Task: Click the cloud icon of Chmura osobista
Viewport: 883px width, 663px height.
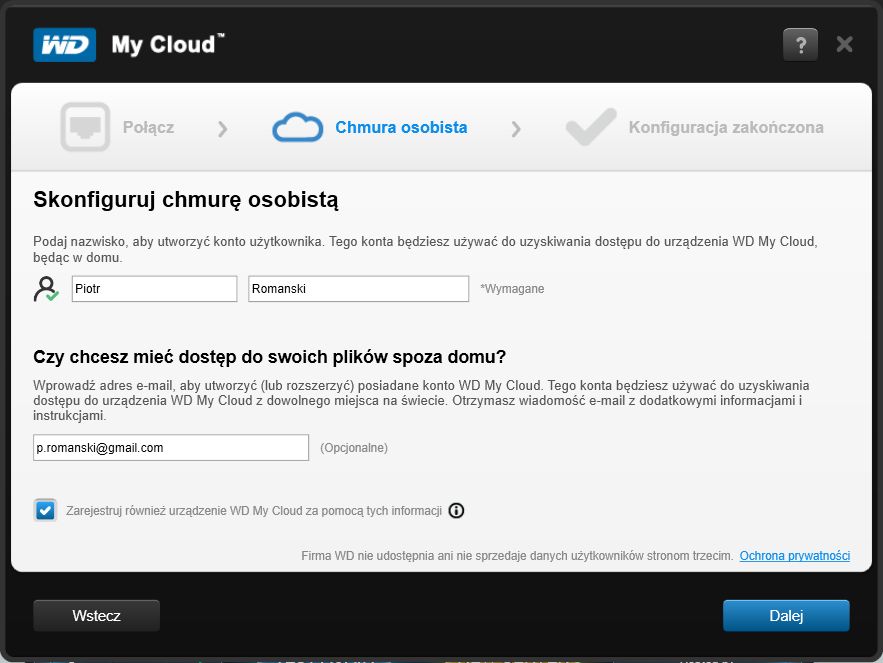Action: [297, 127]
